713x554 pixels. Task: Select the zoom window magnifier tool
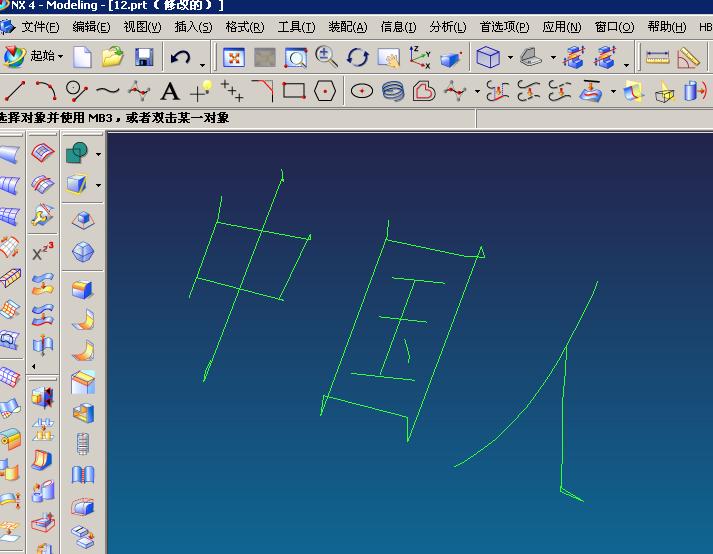click(x=296, y=58)
